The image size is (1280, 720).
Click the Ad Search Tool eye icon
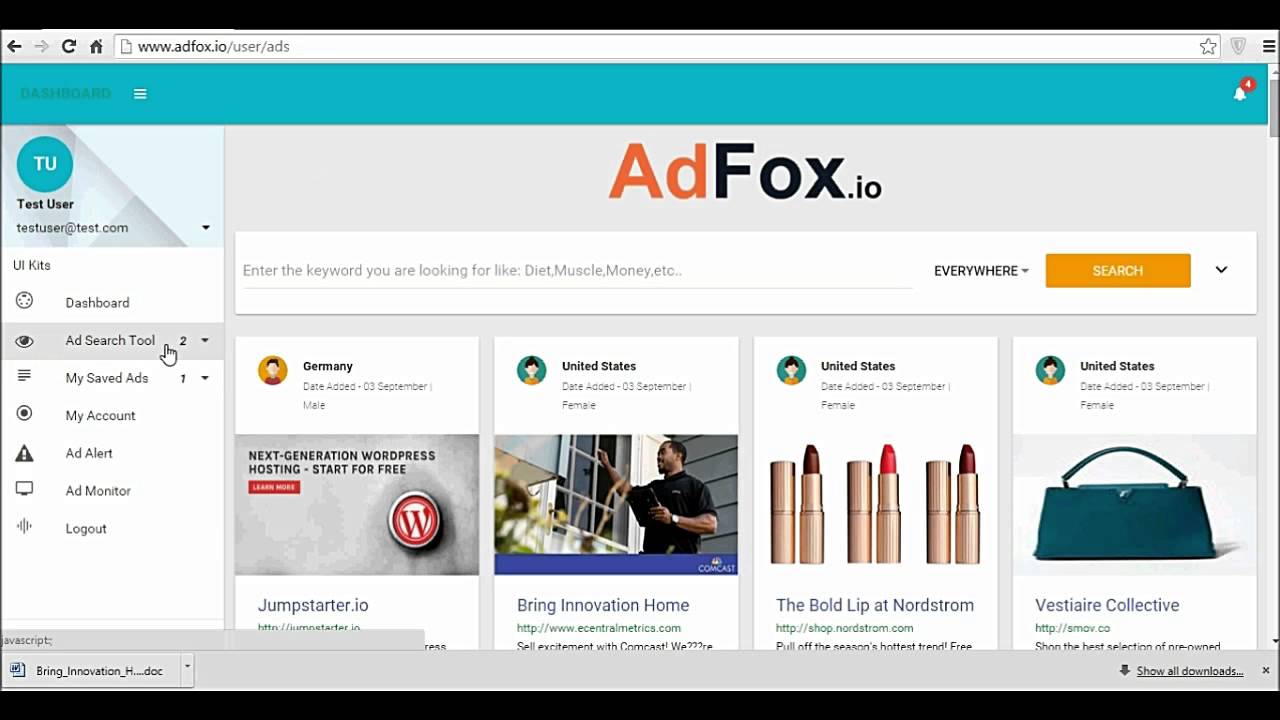pyautogui.click(x=25, y=341)
